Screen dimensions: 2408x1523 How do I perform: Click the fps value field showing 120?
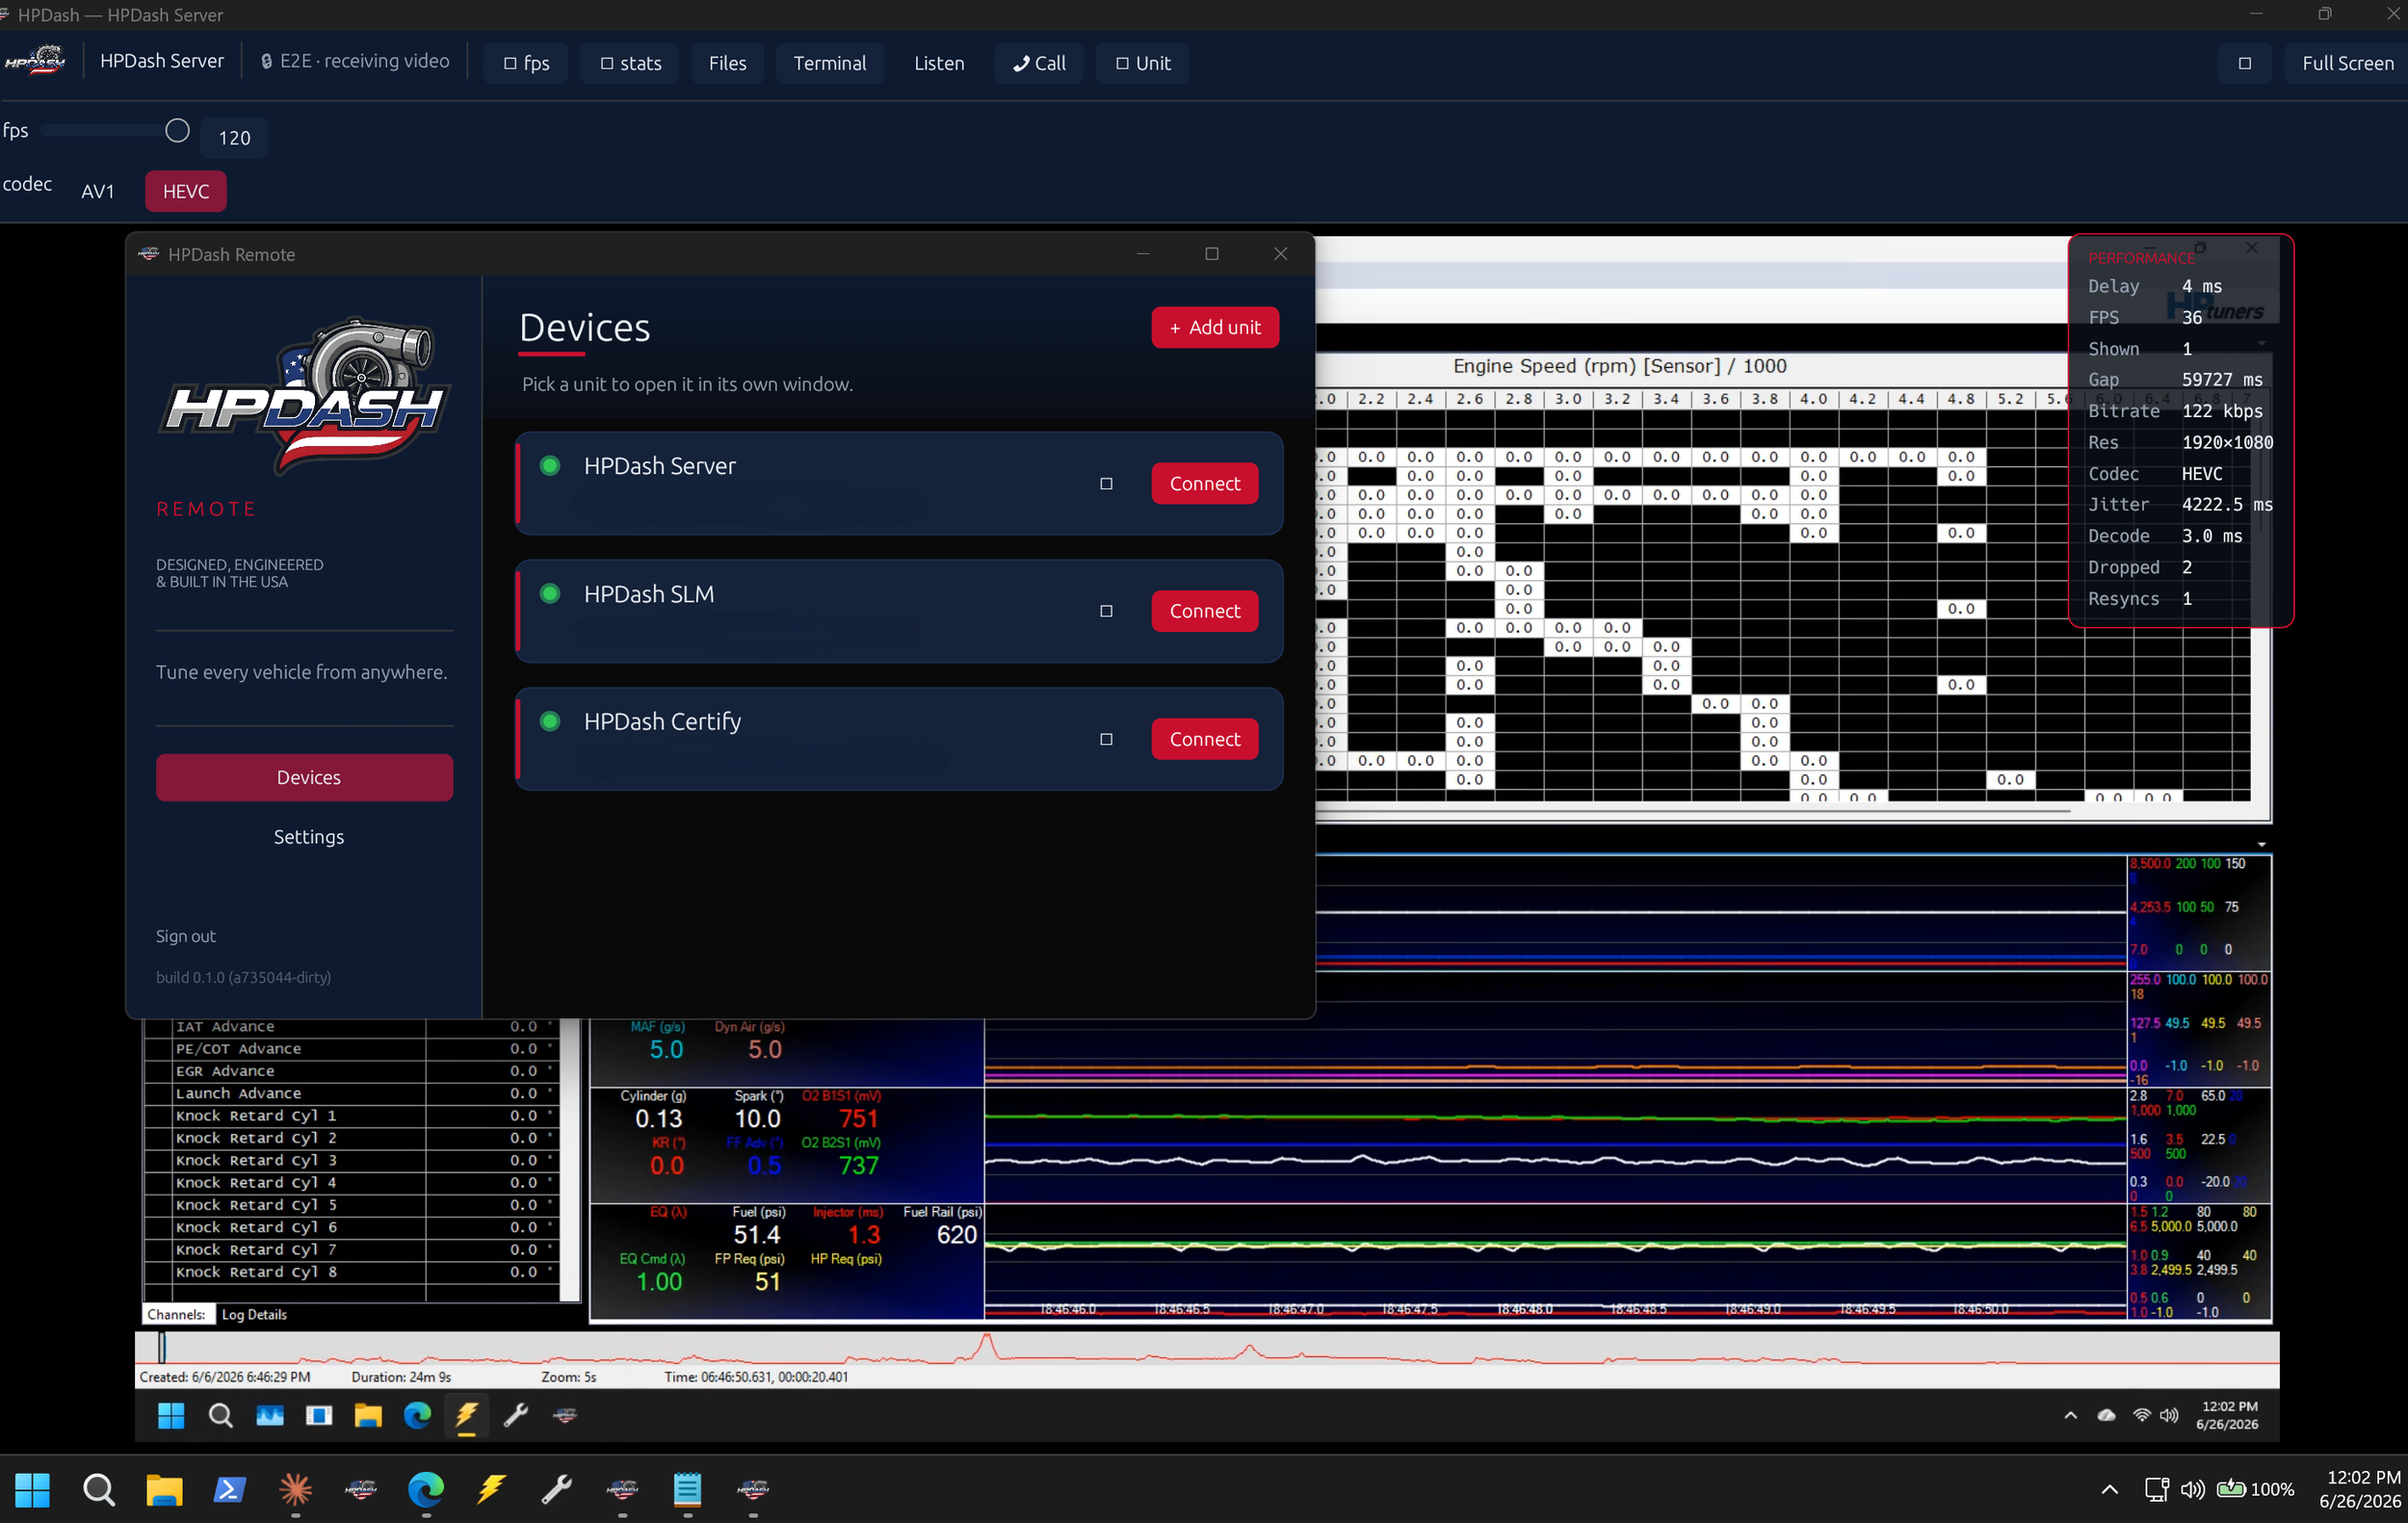(235, 138)
